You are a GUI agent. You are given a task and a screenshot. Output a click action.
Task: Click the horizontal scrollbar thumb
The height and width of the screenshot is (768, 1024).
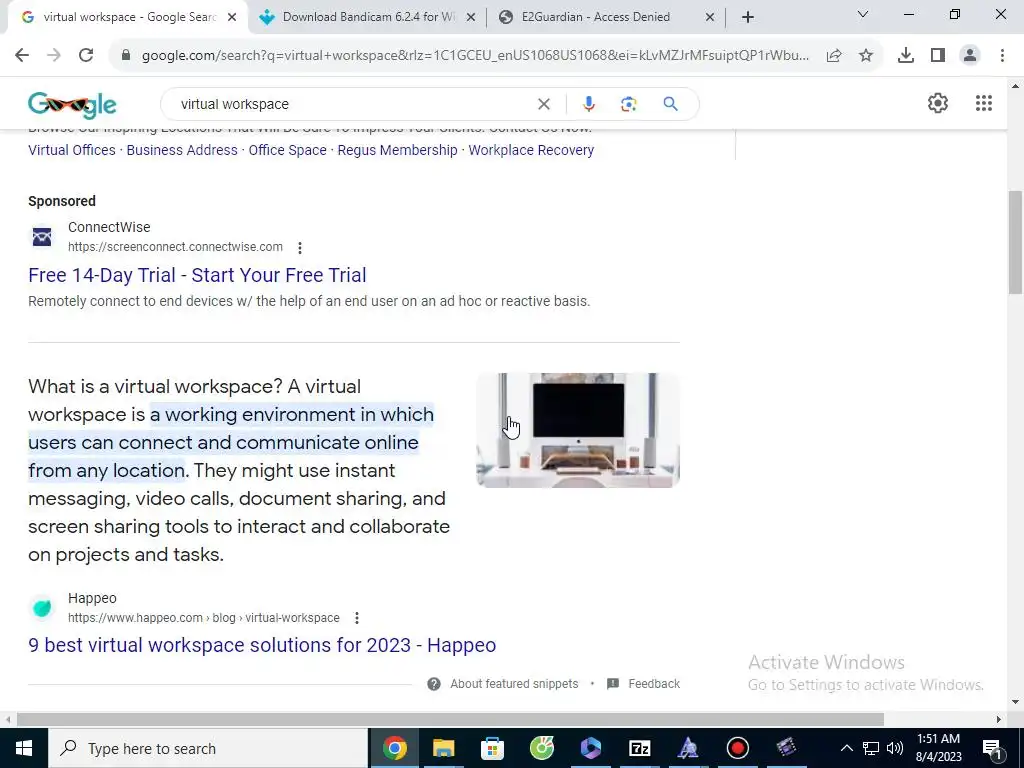click(450, 719)
